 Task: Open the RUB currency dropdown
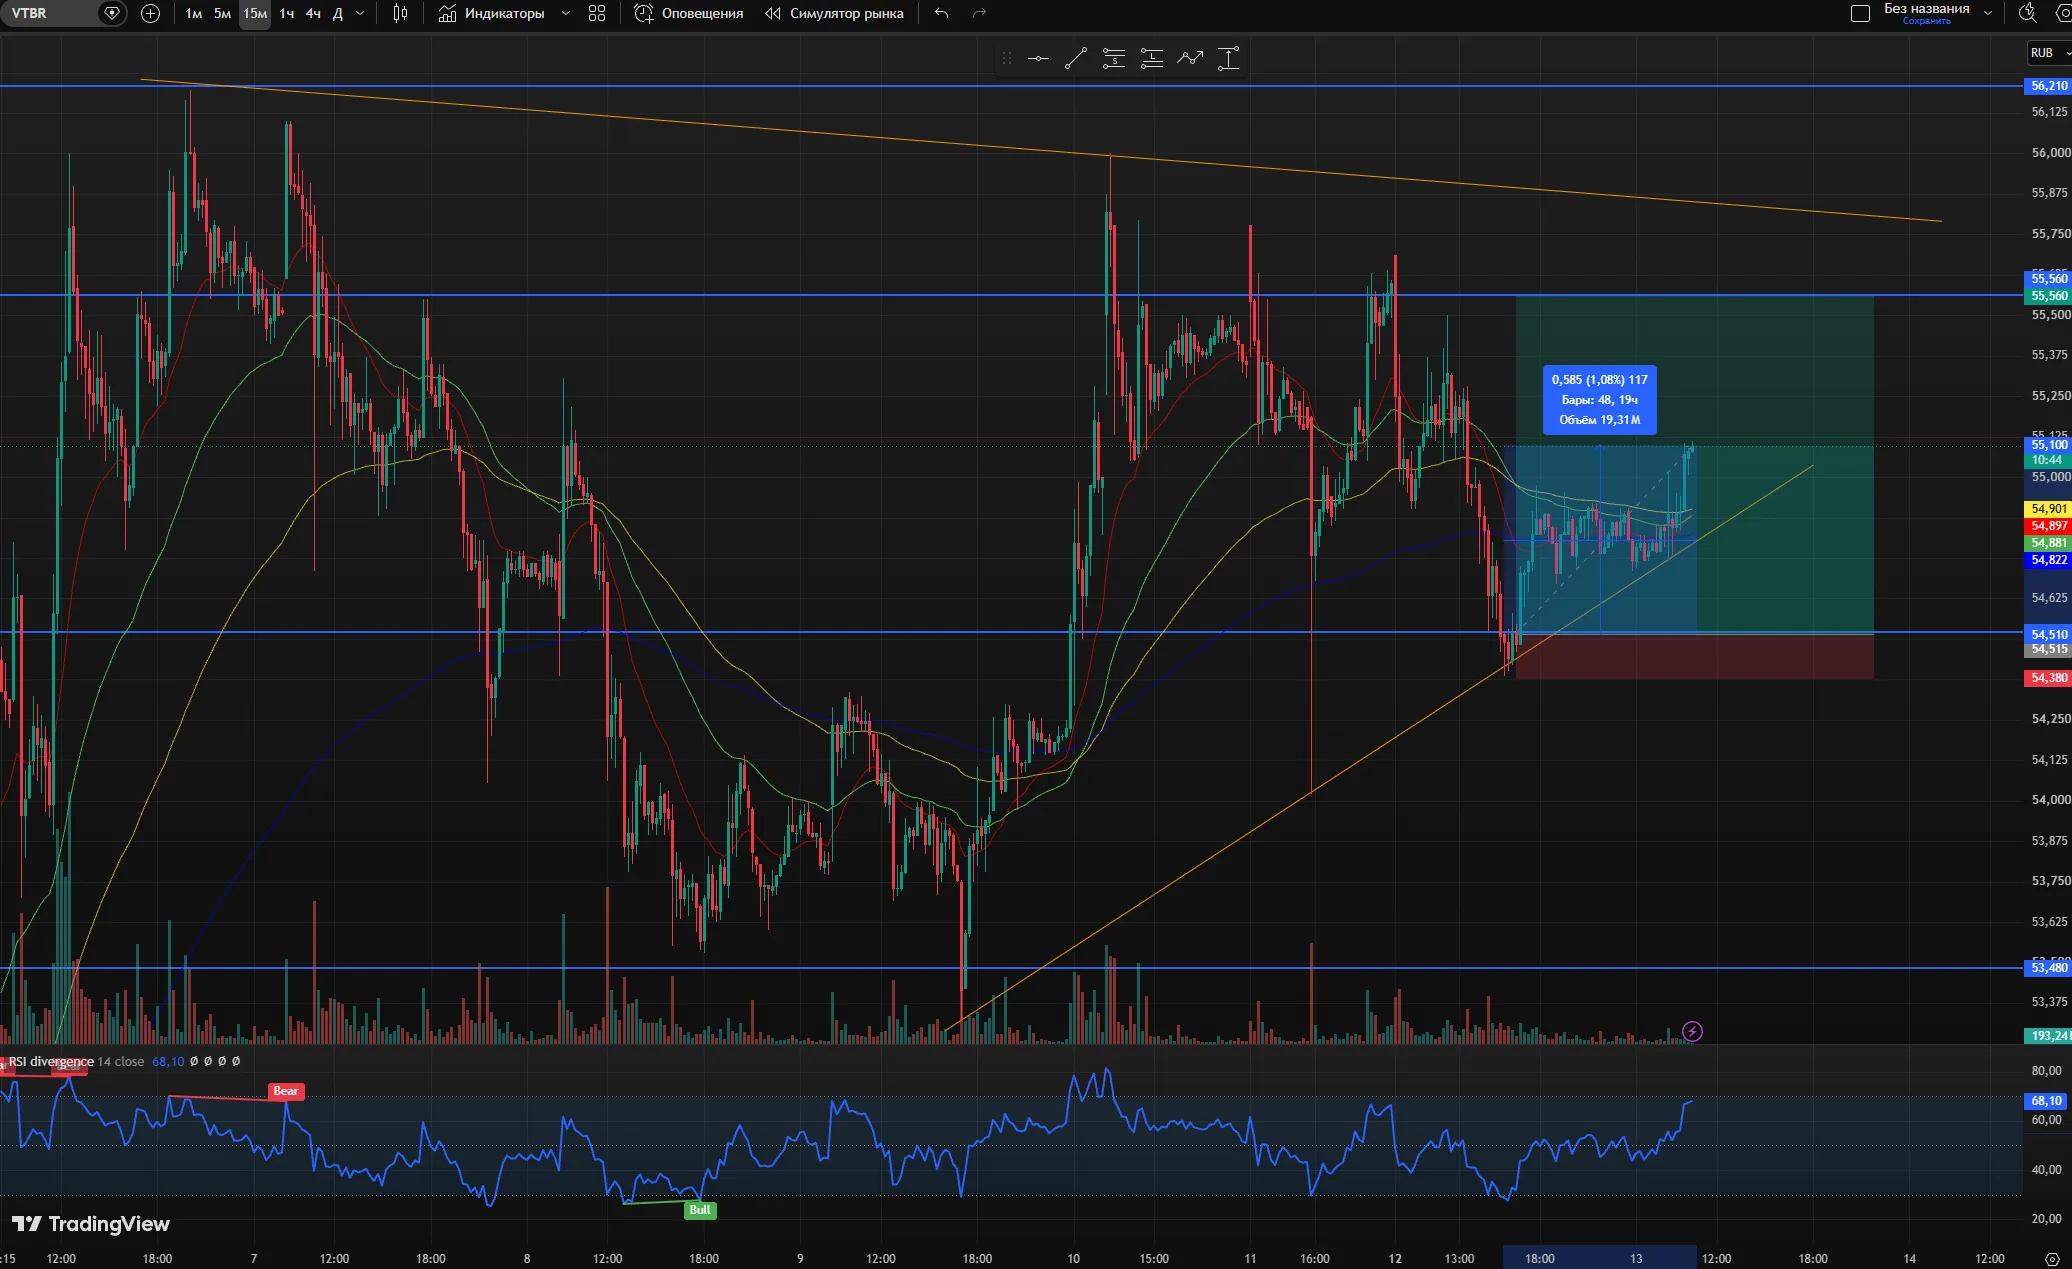(x=2049, y=53)
